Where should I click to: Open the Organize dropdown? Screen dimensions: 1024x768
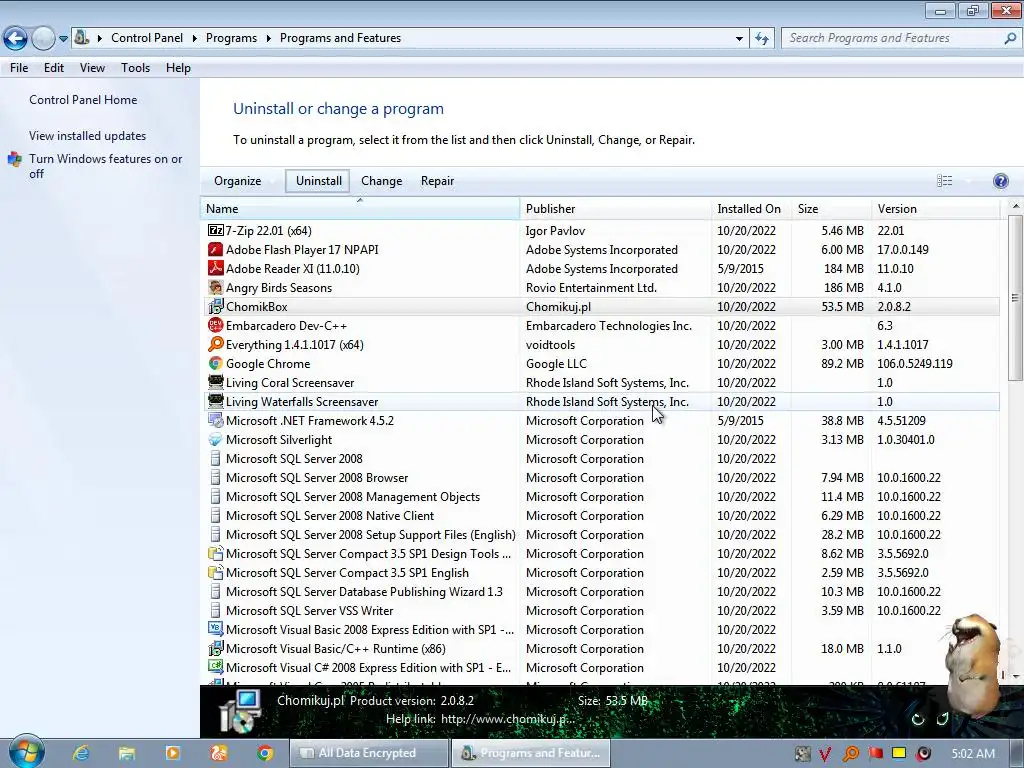tap(238, 181)
